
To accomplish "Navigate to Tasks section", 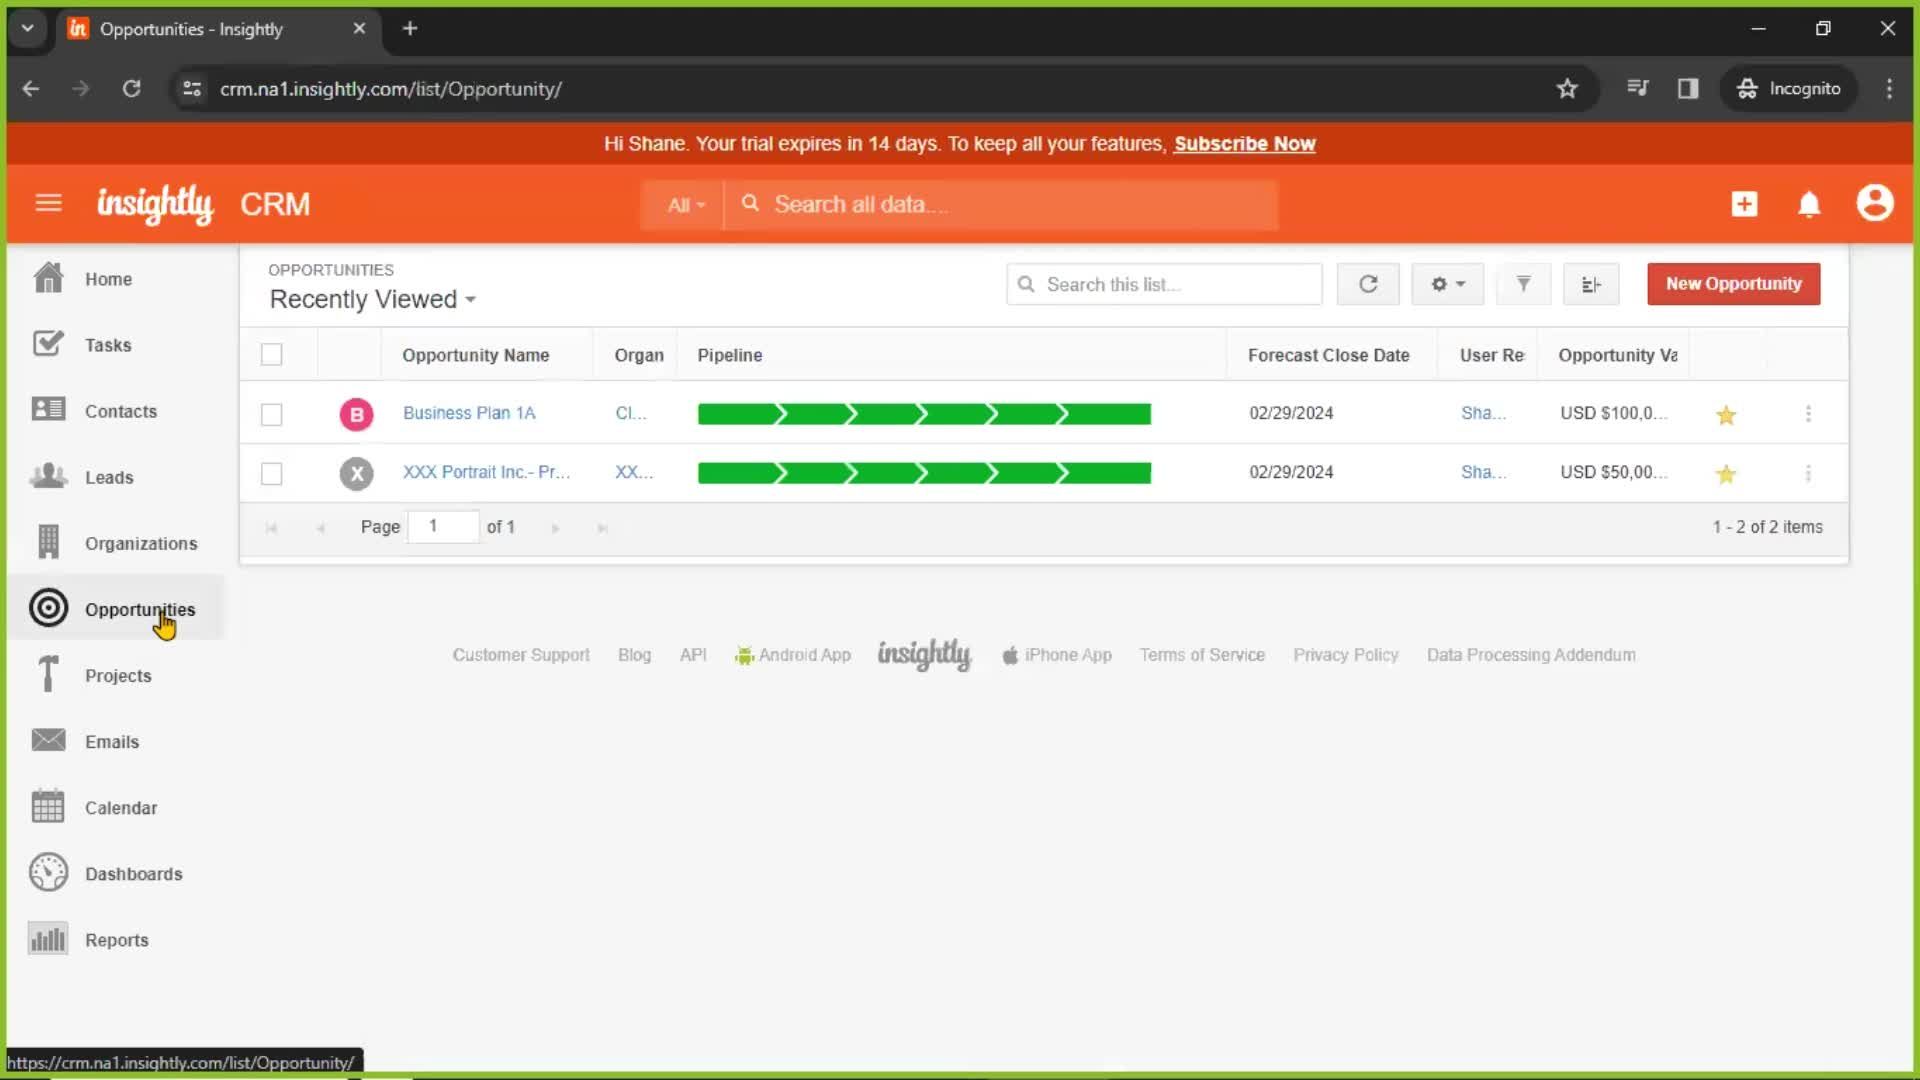I will coord(108,344).
